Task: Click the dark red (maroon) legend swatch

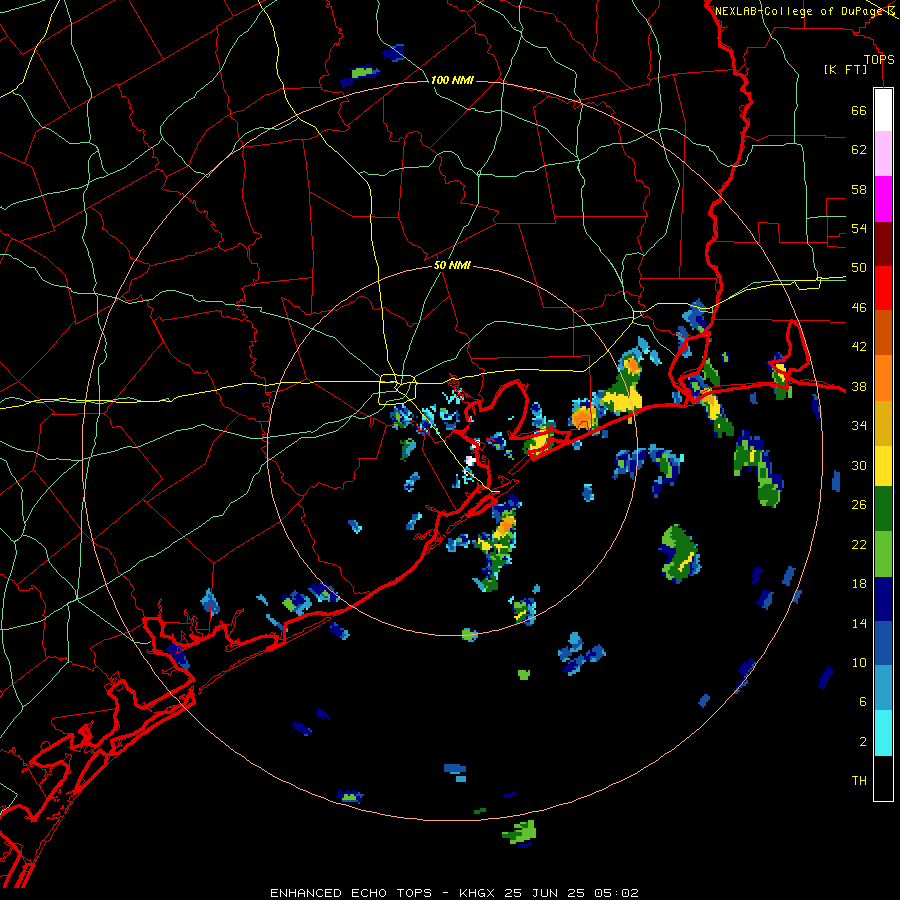Action: coord(883,243)
